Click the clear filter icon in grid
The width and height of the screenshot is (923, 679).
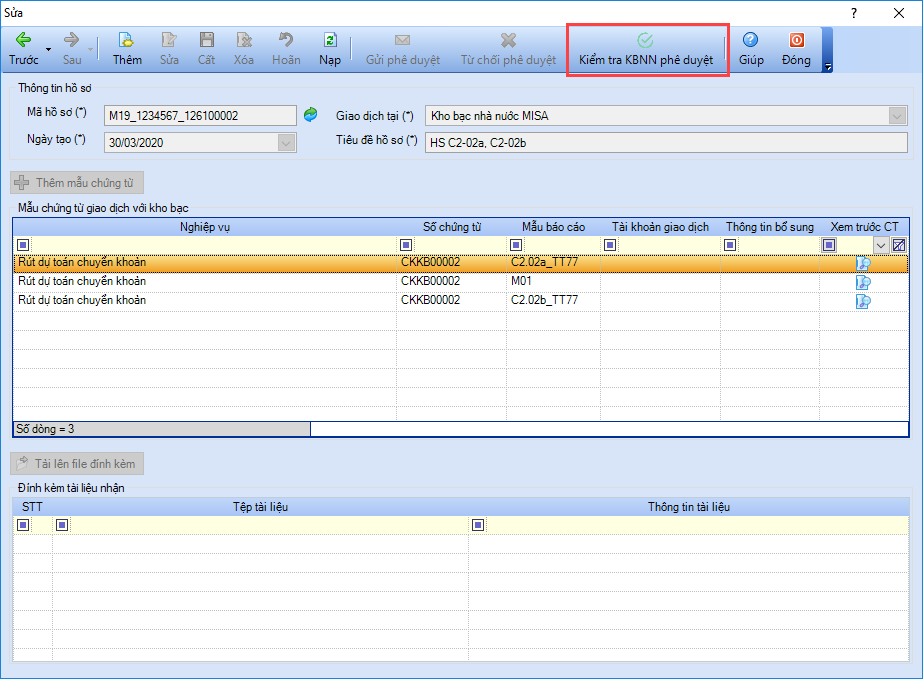(x=899, y=245)
